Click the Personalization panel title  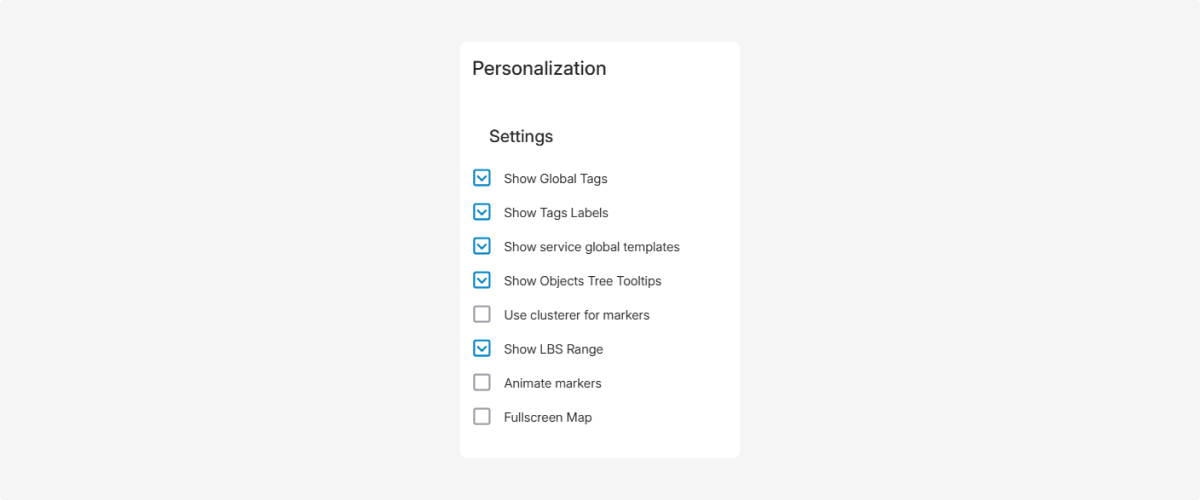[x=539, y=69]
